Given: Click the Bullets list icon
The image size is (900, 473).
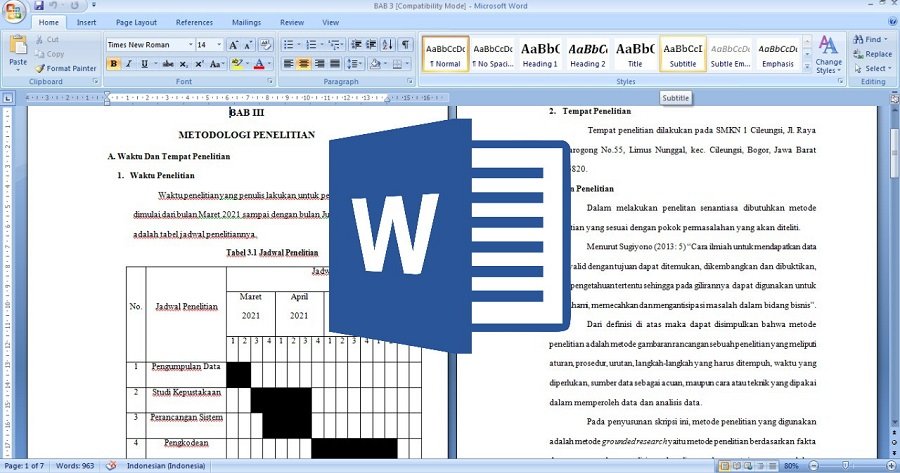Looking at the screenshot, I should [289, 45].
